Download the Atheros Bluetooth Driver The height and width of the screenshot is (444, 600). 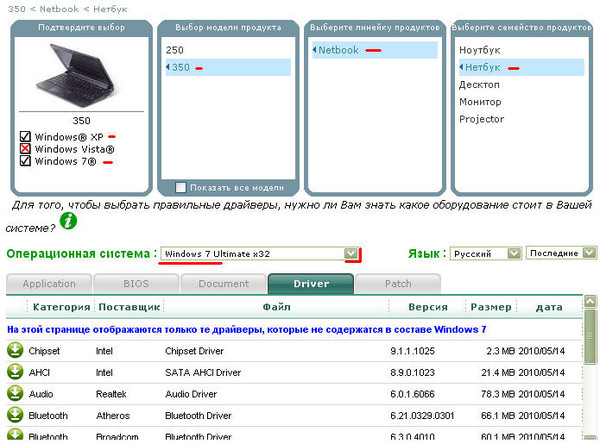tap(15, 415)
